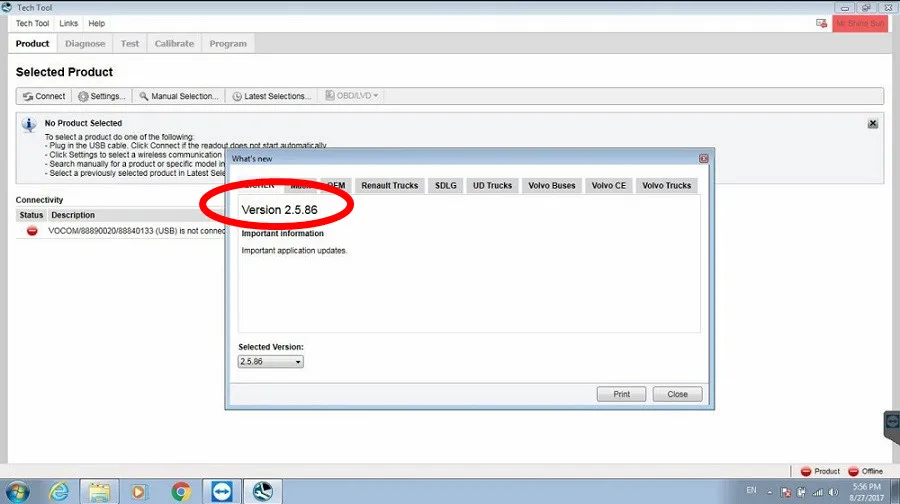900x504 pixels.
Task: Open the Diagnose tab
Action: pyautogui.click(x=85, y=44)
